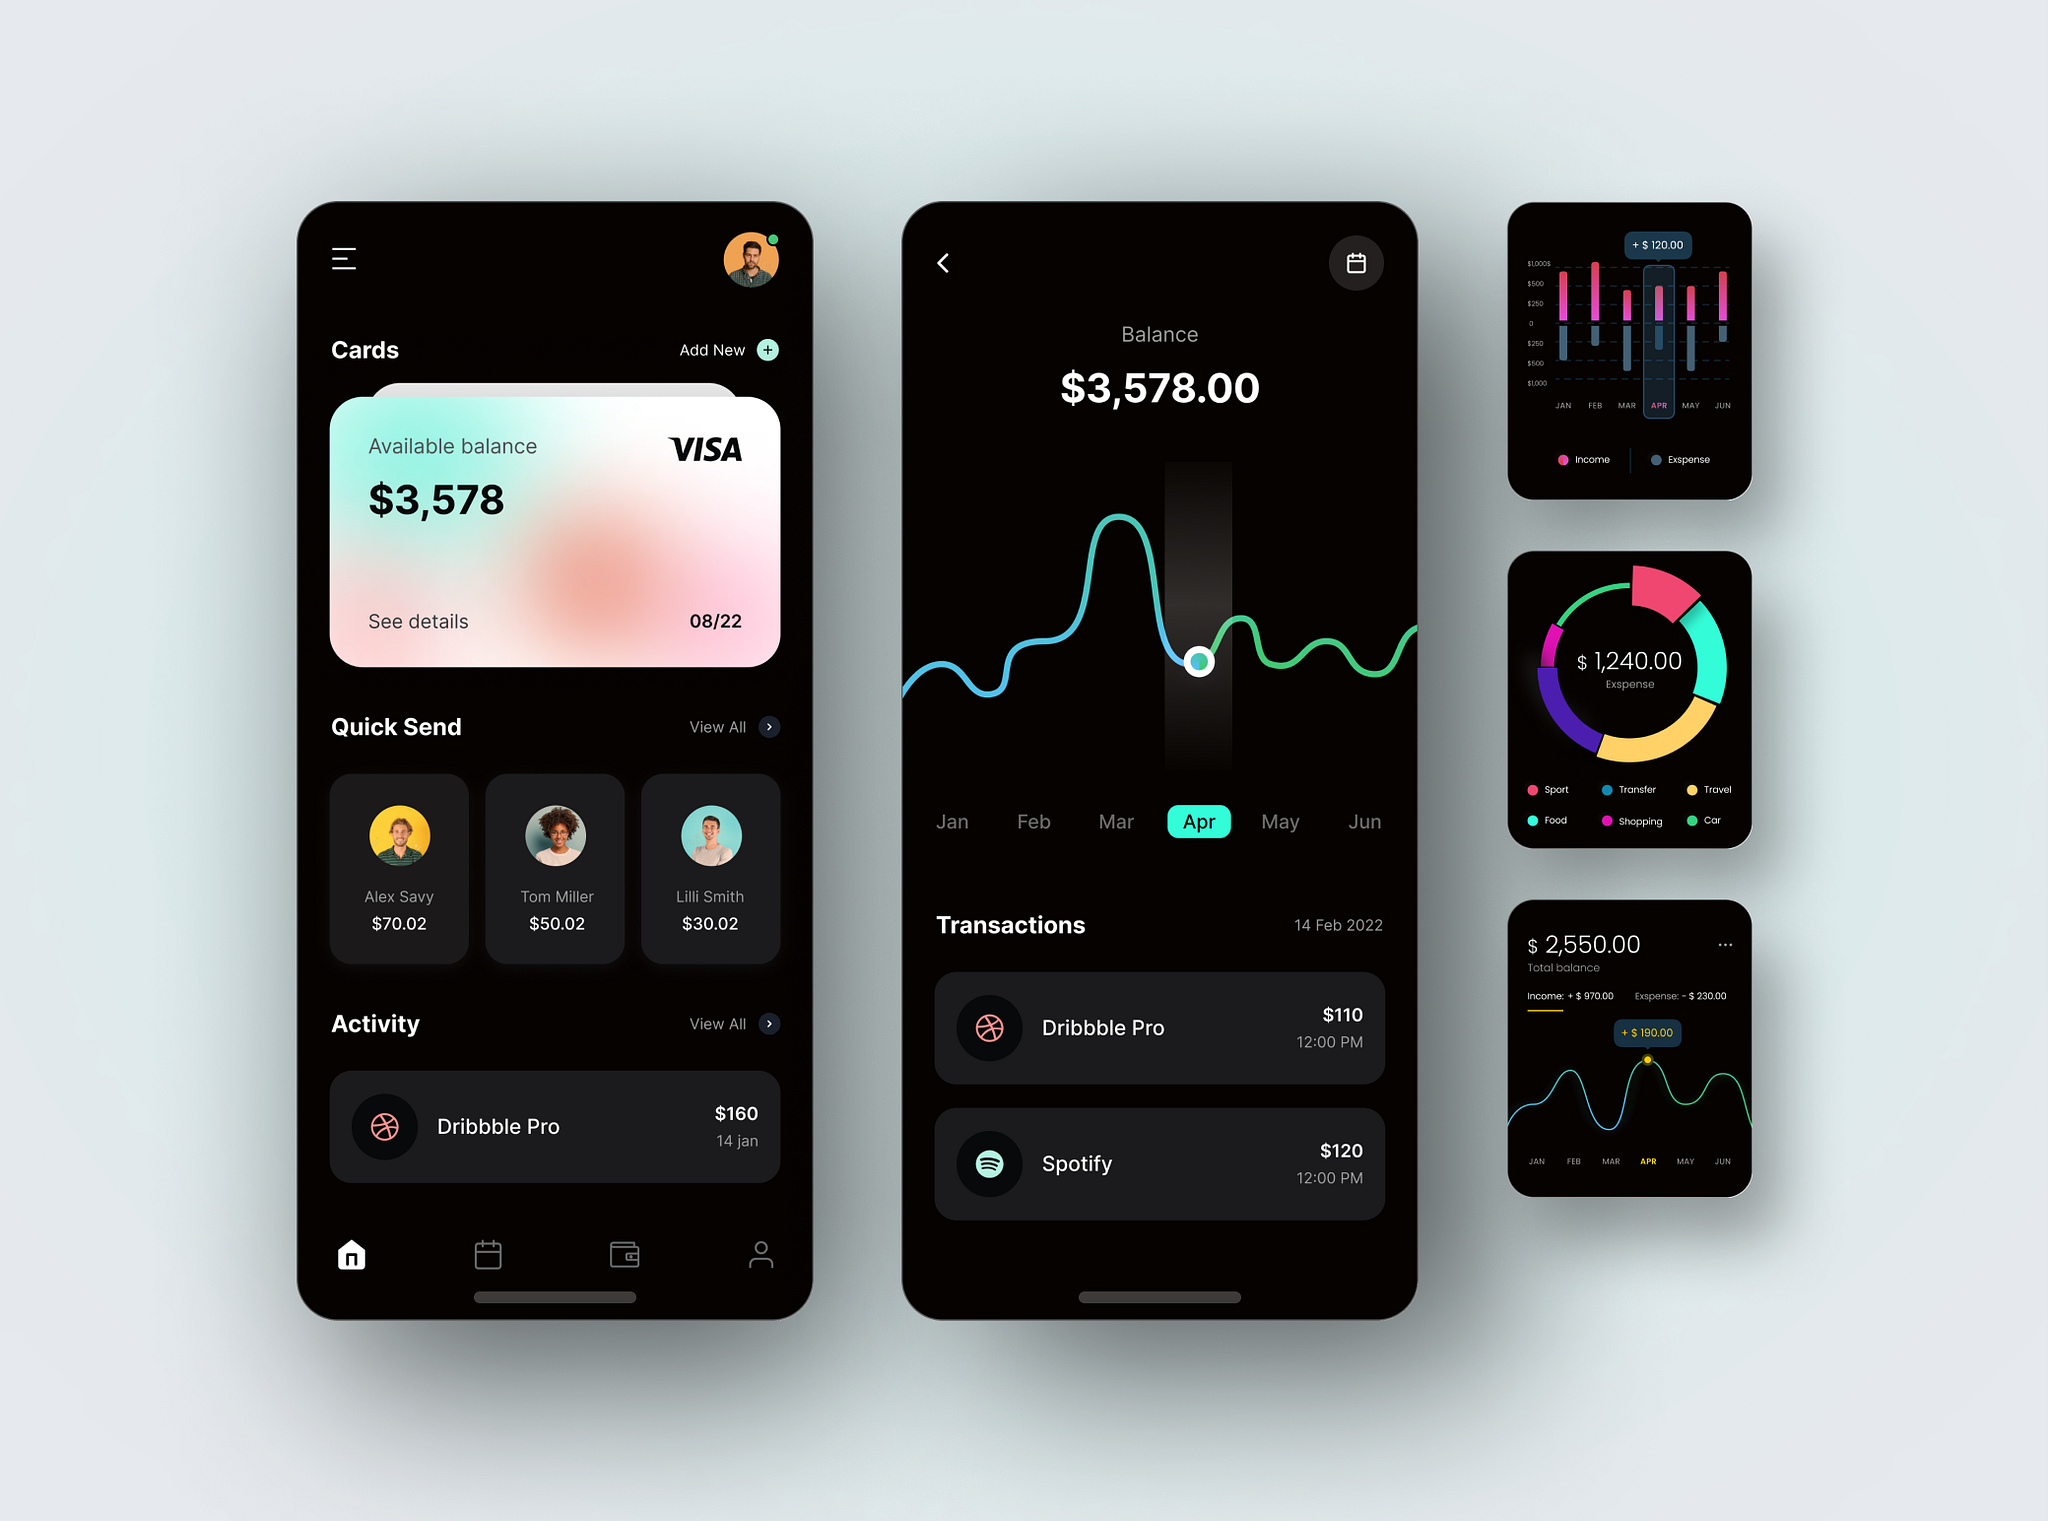Tap the calendar navigation icon
Screen dimensions: 2048x1521
1355,259
